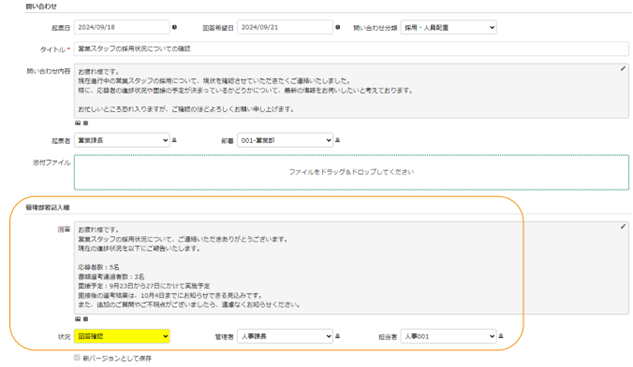Click the person icon next to 担当者 dropdown
Image resolution: width=633 pixels, height=367 pixels.
[x=501, y=336]
